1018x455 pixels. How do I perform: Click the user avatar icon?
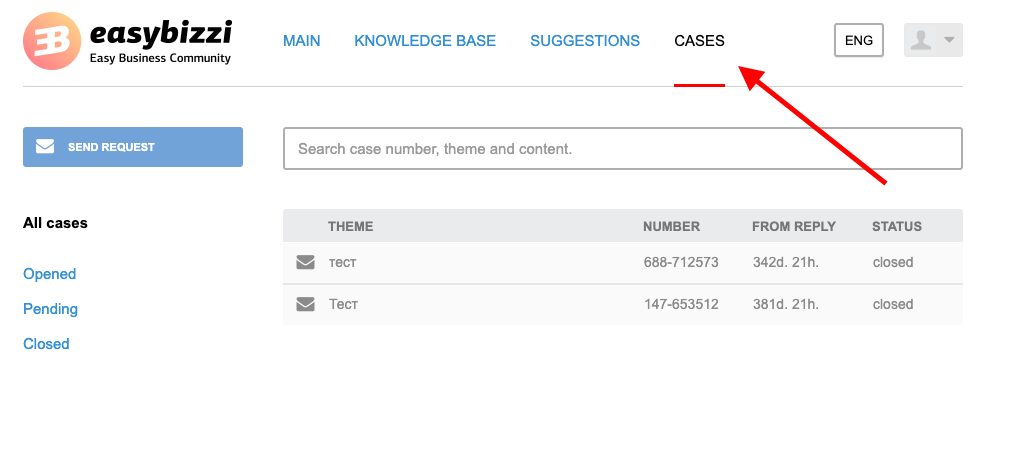tap(921, 40)
